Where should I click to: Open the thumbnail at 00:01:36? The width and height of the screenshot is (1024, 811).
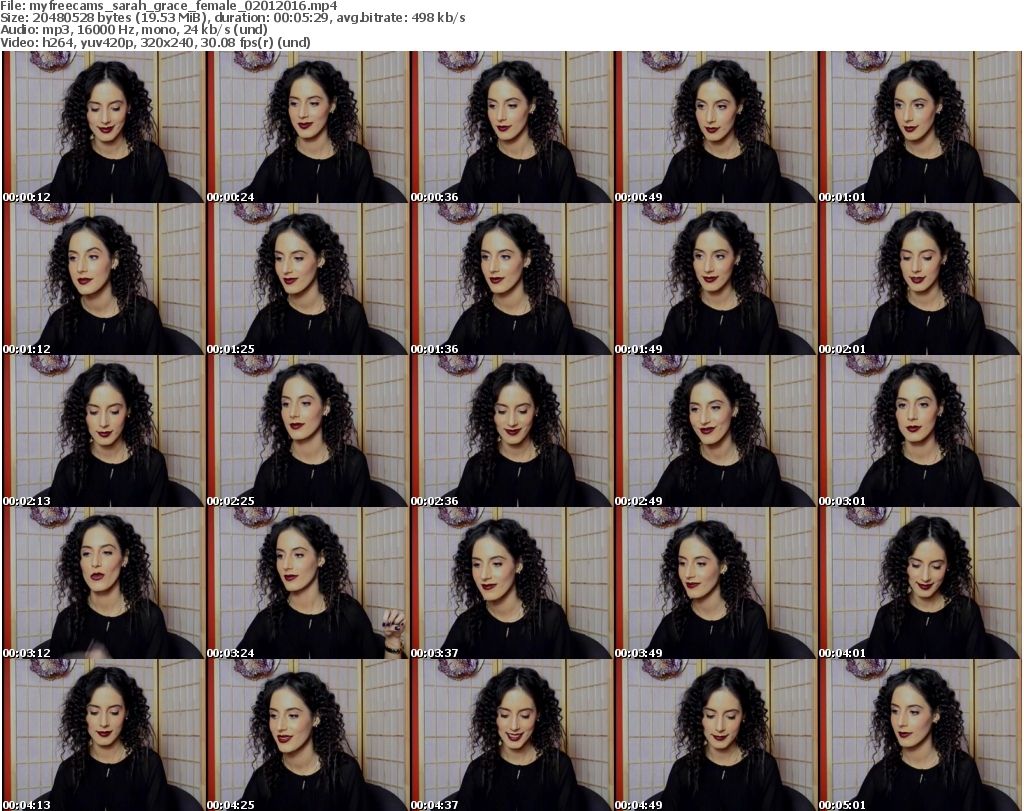511,279
